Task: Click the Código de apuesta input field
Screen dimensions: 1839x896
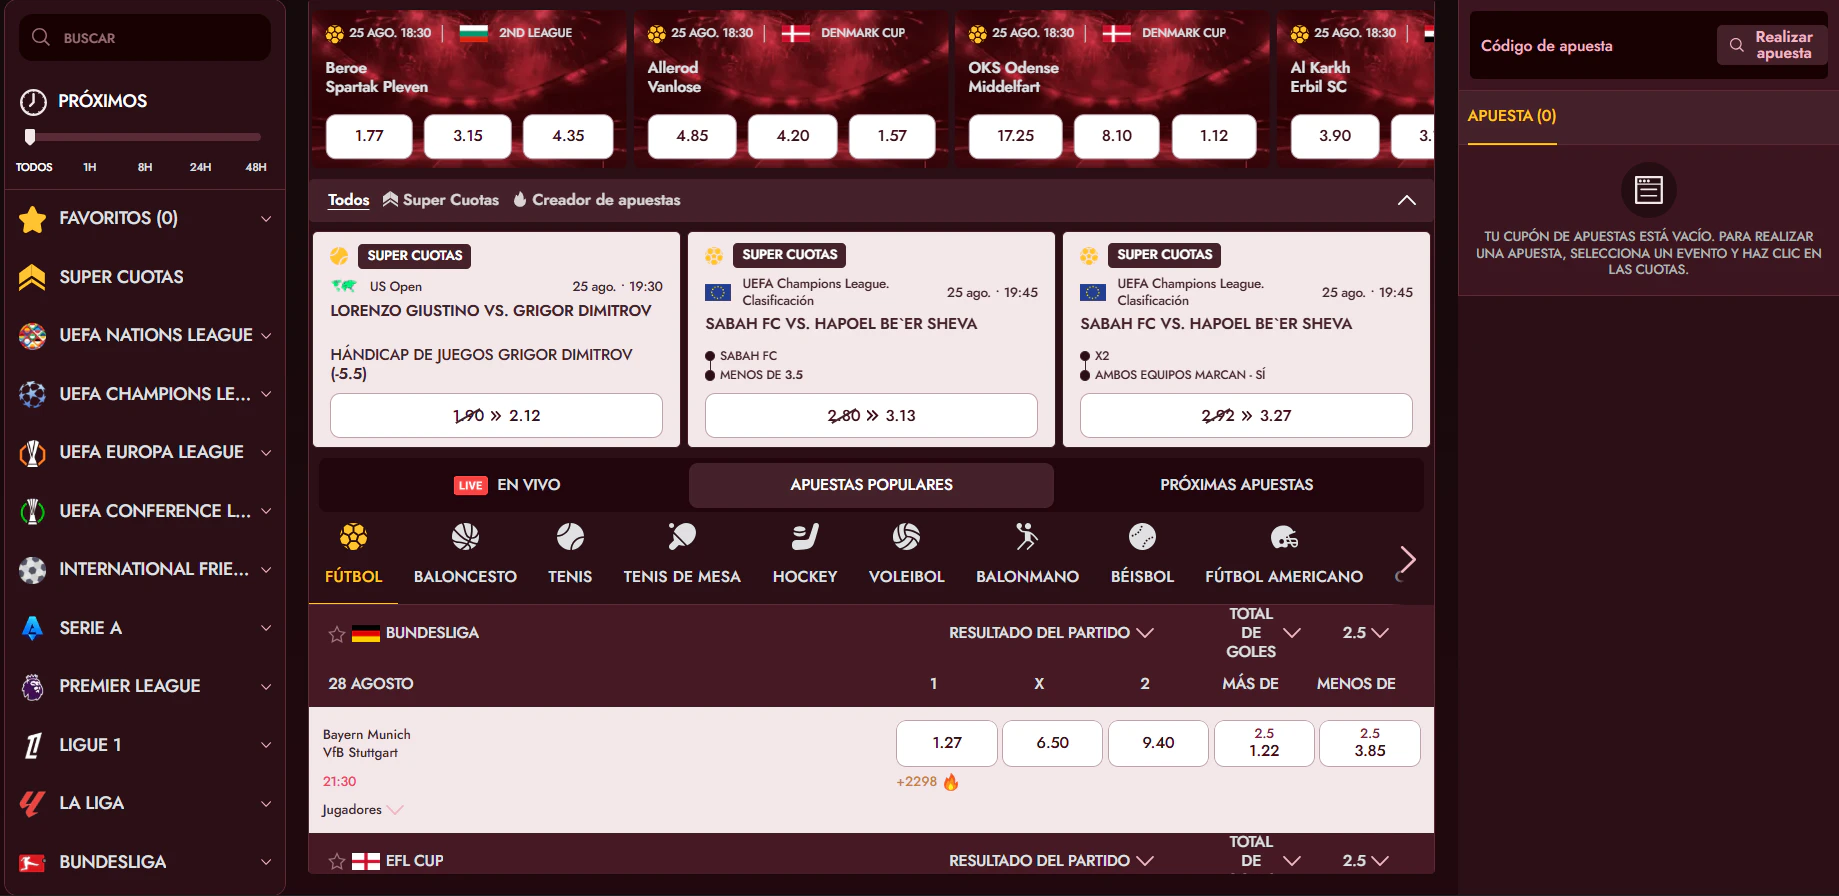Action: point(1592,45)
